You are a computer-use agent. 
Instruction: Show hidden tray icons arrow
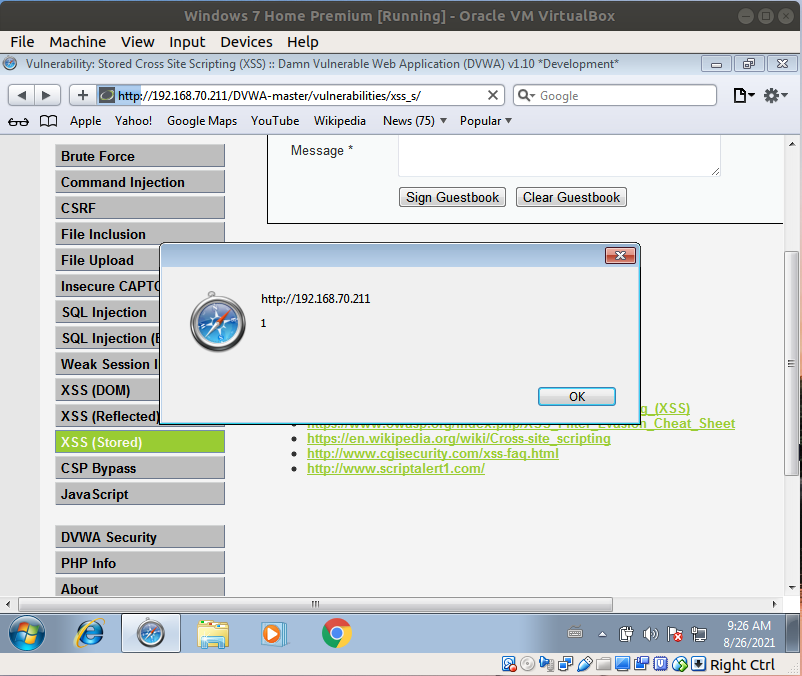603,635
